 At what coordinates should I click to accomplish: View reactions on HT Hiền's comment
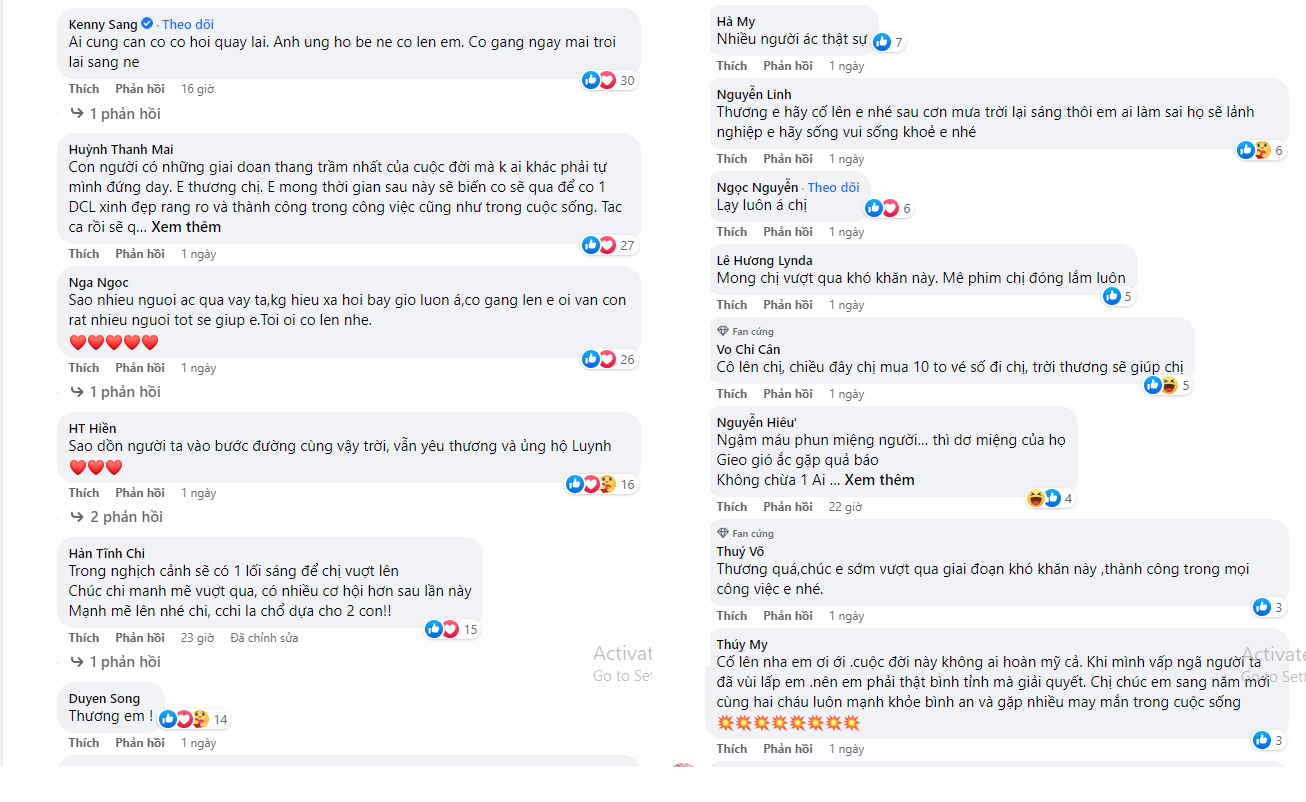(591, 484)
